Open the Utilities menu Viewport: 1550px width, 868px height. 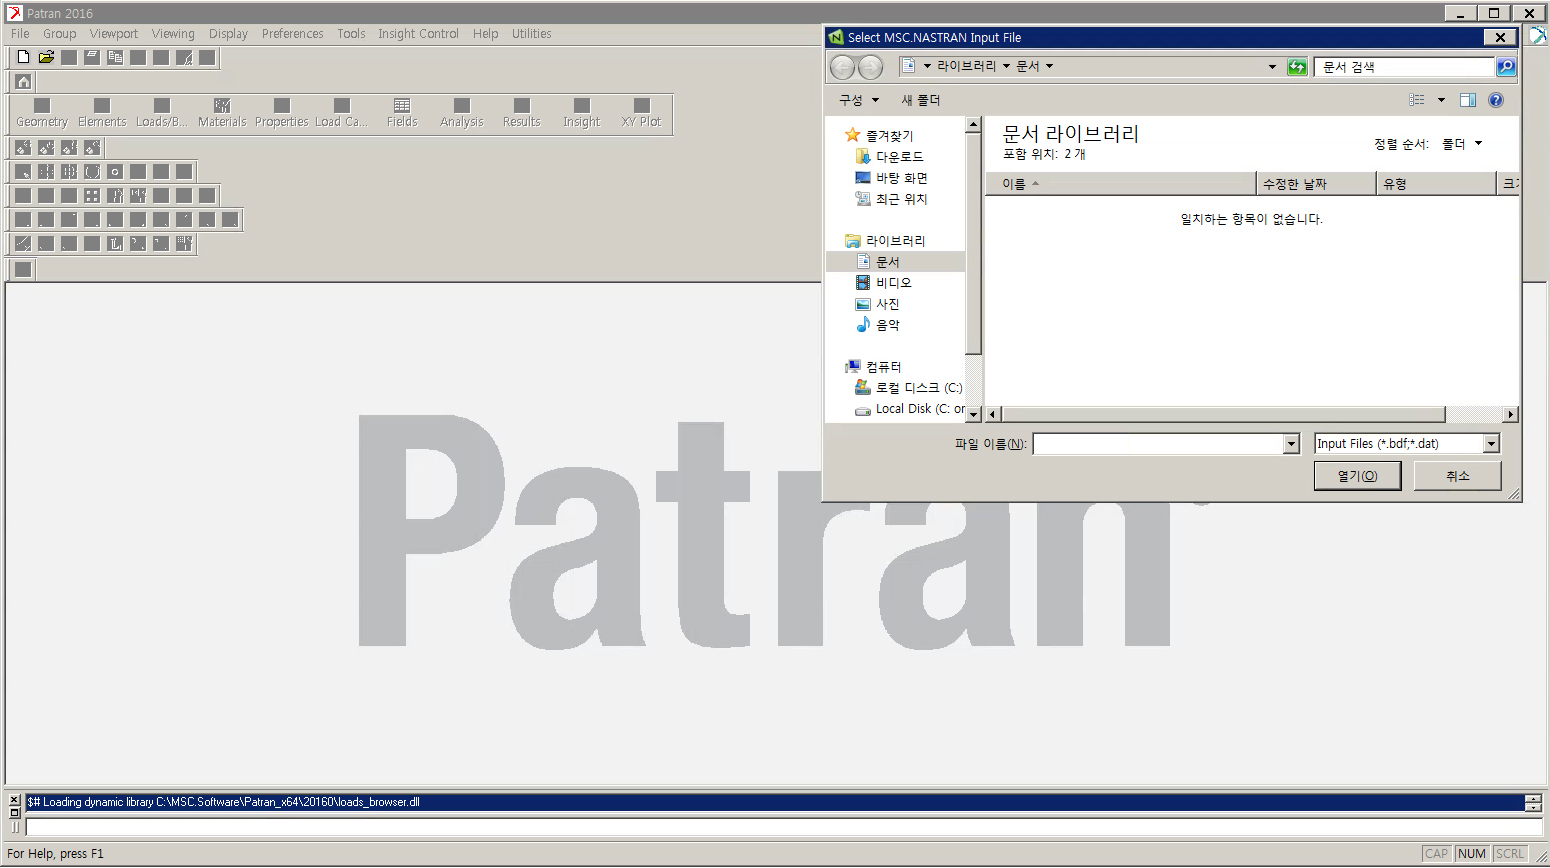(x=531, y=34)
